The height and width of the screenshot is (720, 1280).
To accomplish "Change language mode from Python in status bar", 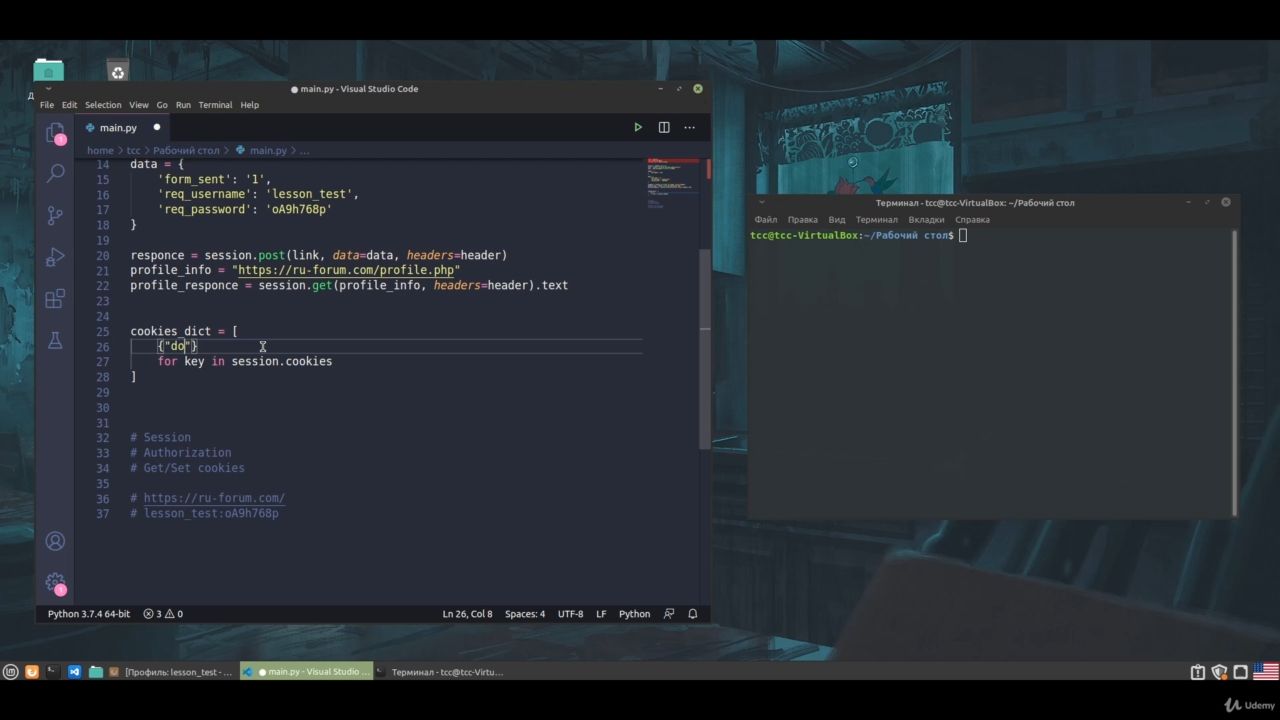I will click(634, 614).
